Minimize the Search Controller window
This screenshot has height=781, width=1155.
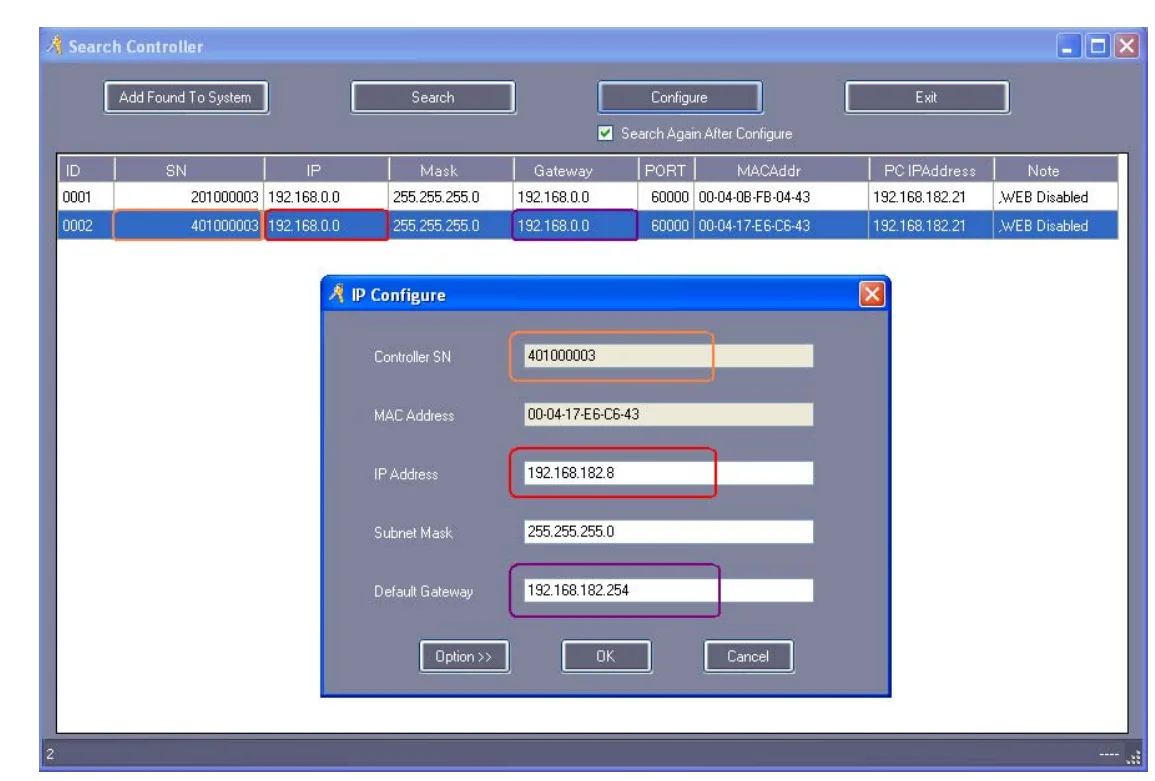[1067, 46]
